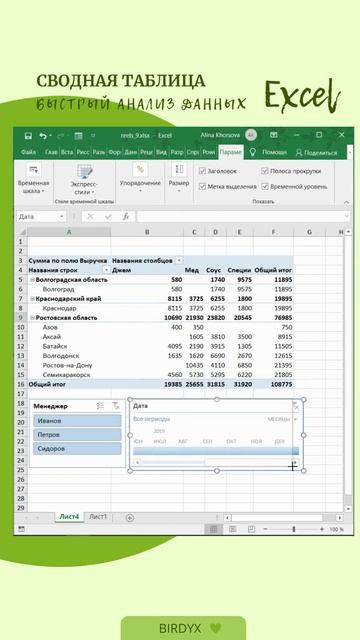Select all cells corner button
Screen dimensions: 360x640
(x=21, y=232)
